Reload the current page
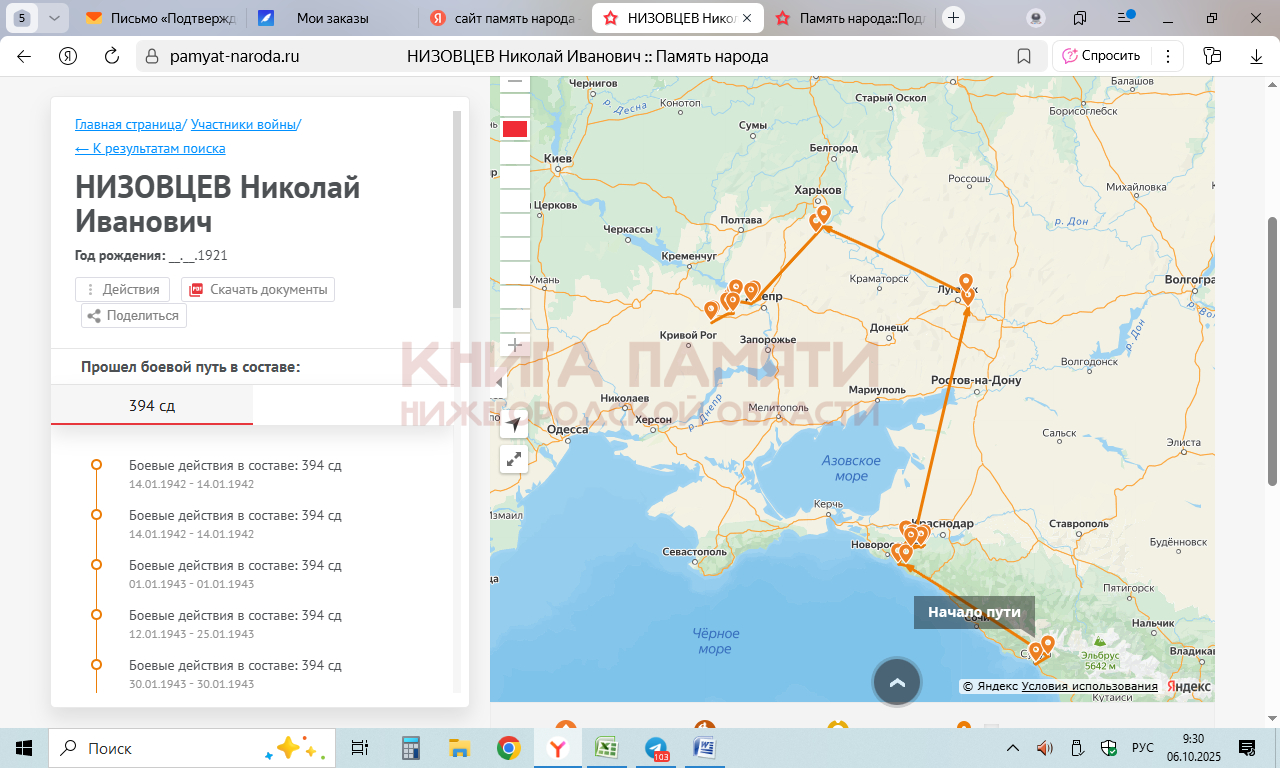This screenshot has width=1280, height=768. click(x=112, y=56)
